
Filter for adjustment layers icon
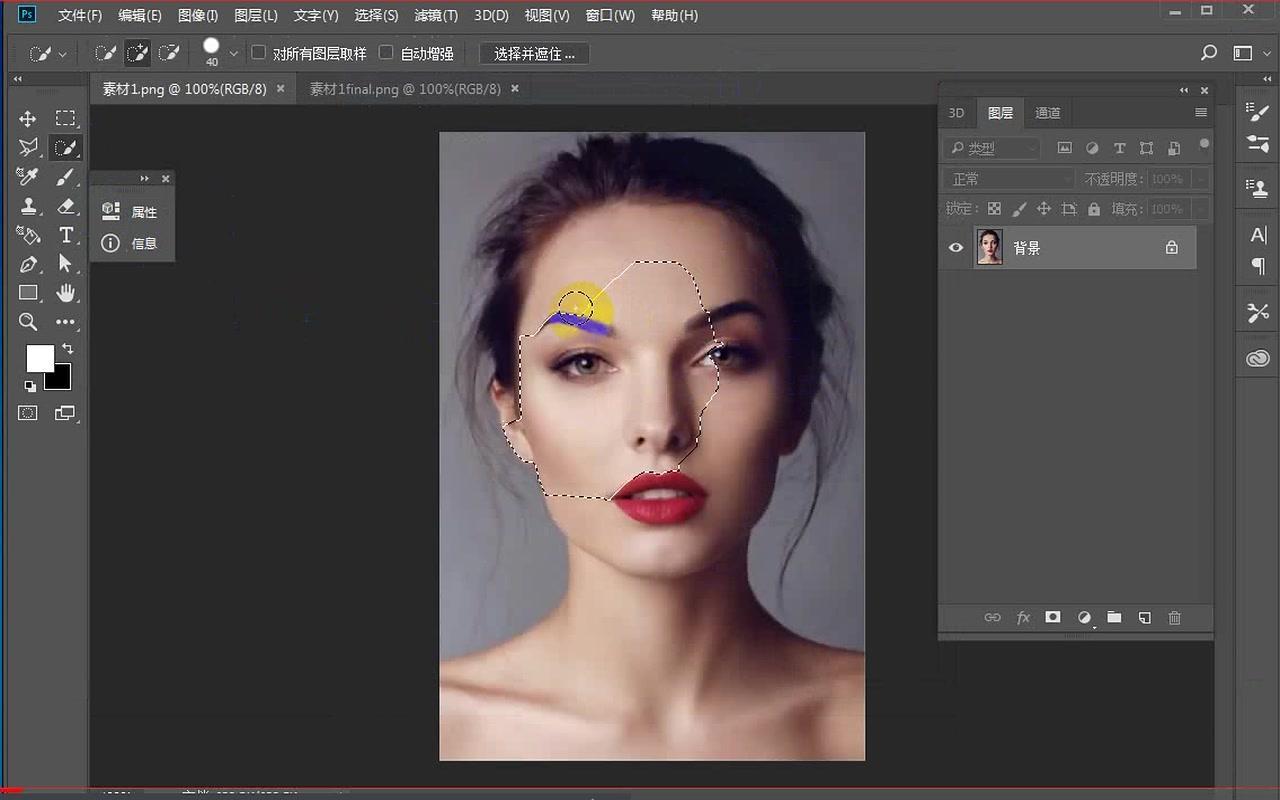(1092, 148)
